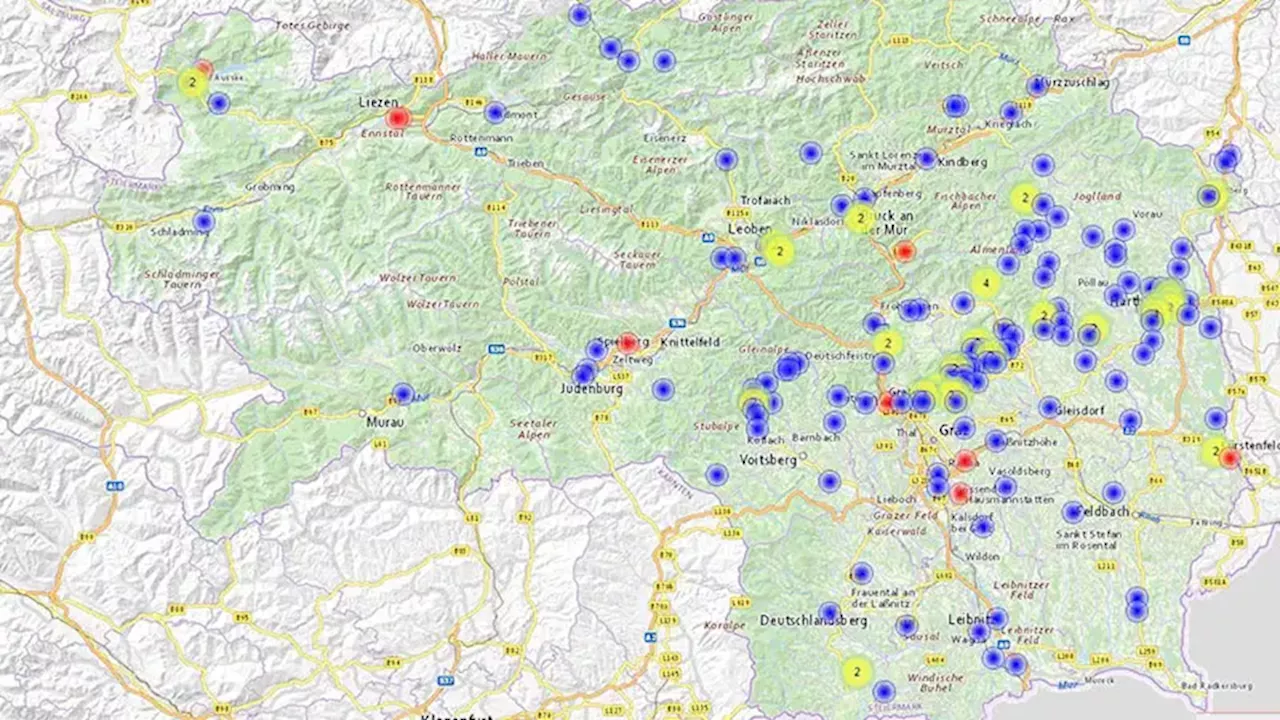Viewport: 1280px width, 720px height.
Task: Click the Liezen town label
Action: tap(379, 102)
